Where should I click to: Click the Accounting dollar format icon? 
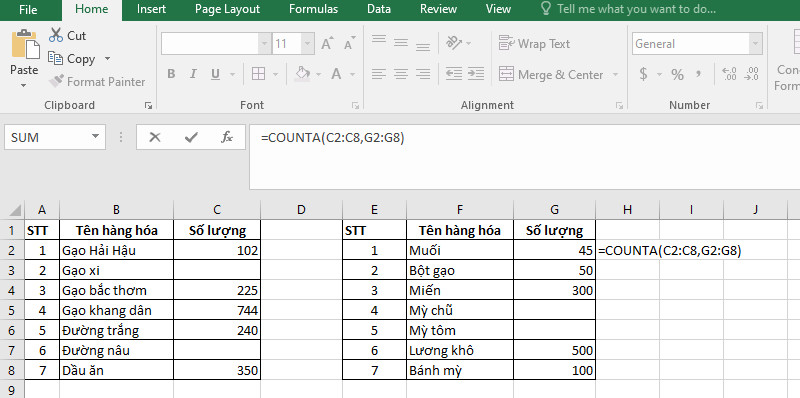click(x=643, y=74)
